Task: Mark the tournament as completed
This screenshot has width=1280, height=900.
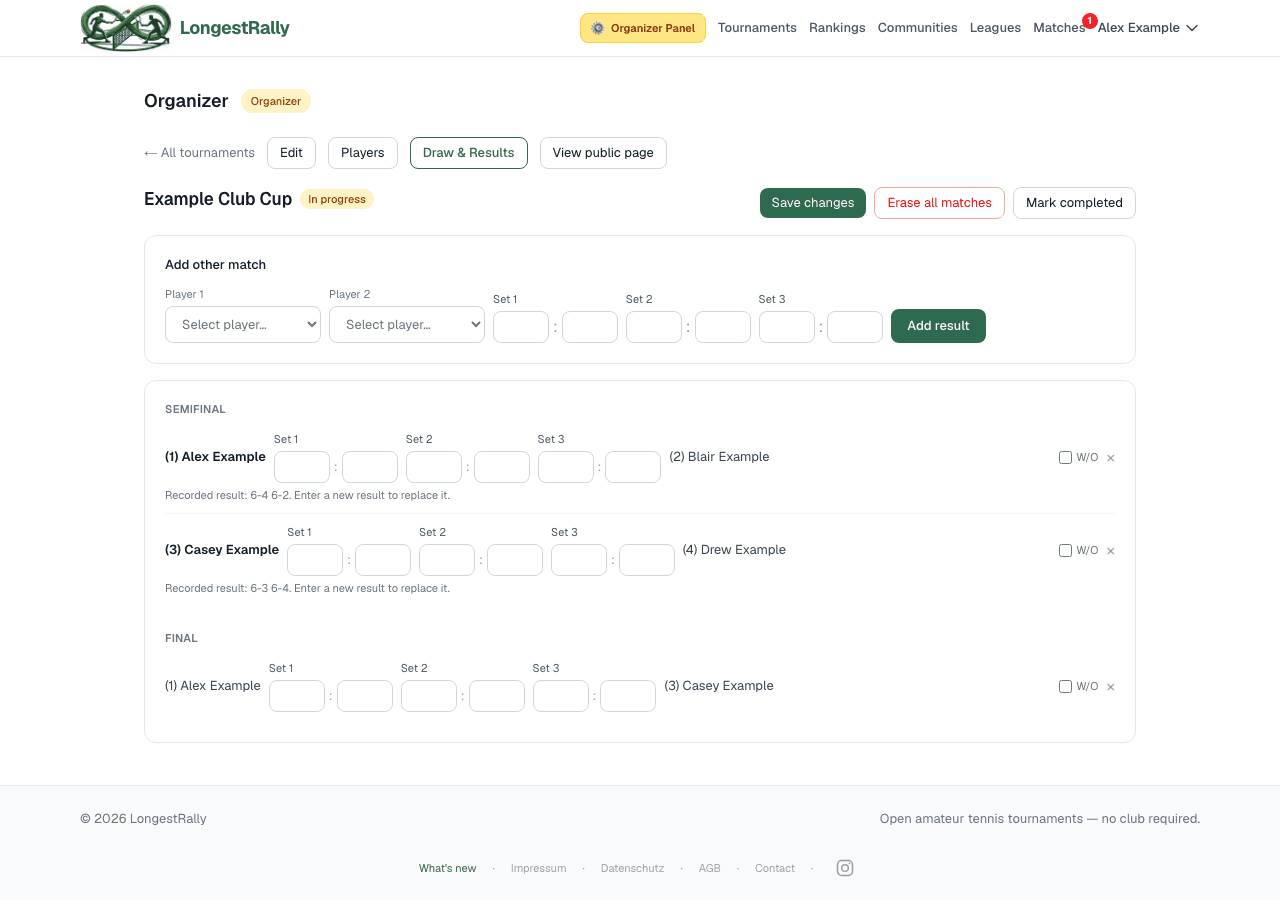Action: coord(1074,203)
